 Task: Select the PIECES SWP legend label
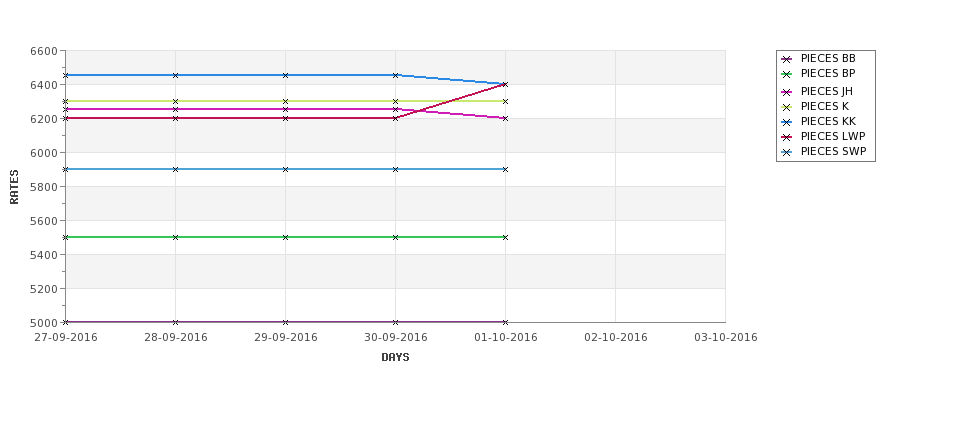click(833, 152)
